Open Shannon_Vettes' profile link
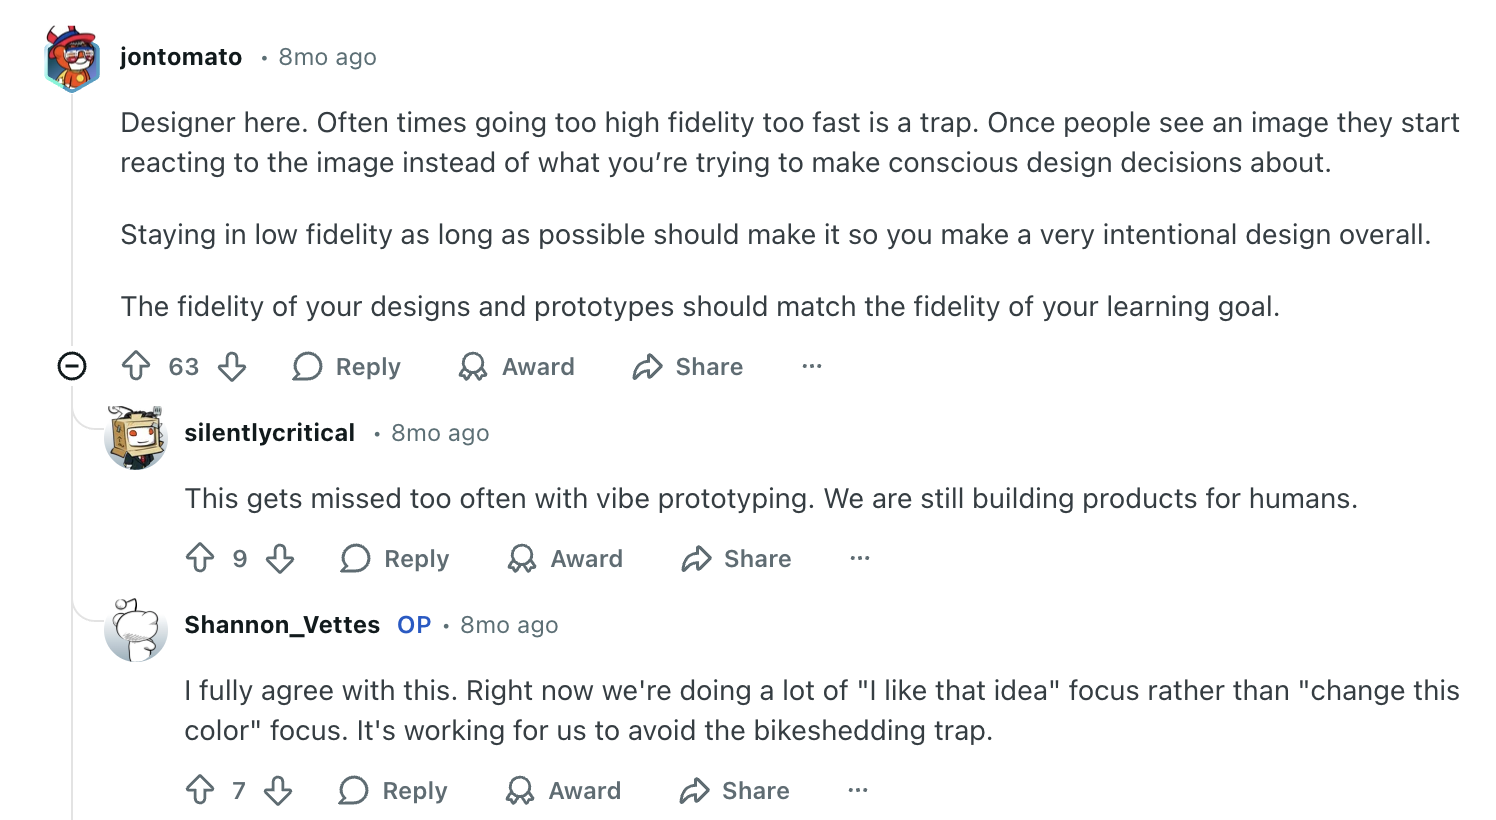This screenshot has width=1496, height=820. coord(282,625)
